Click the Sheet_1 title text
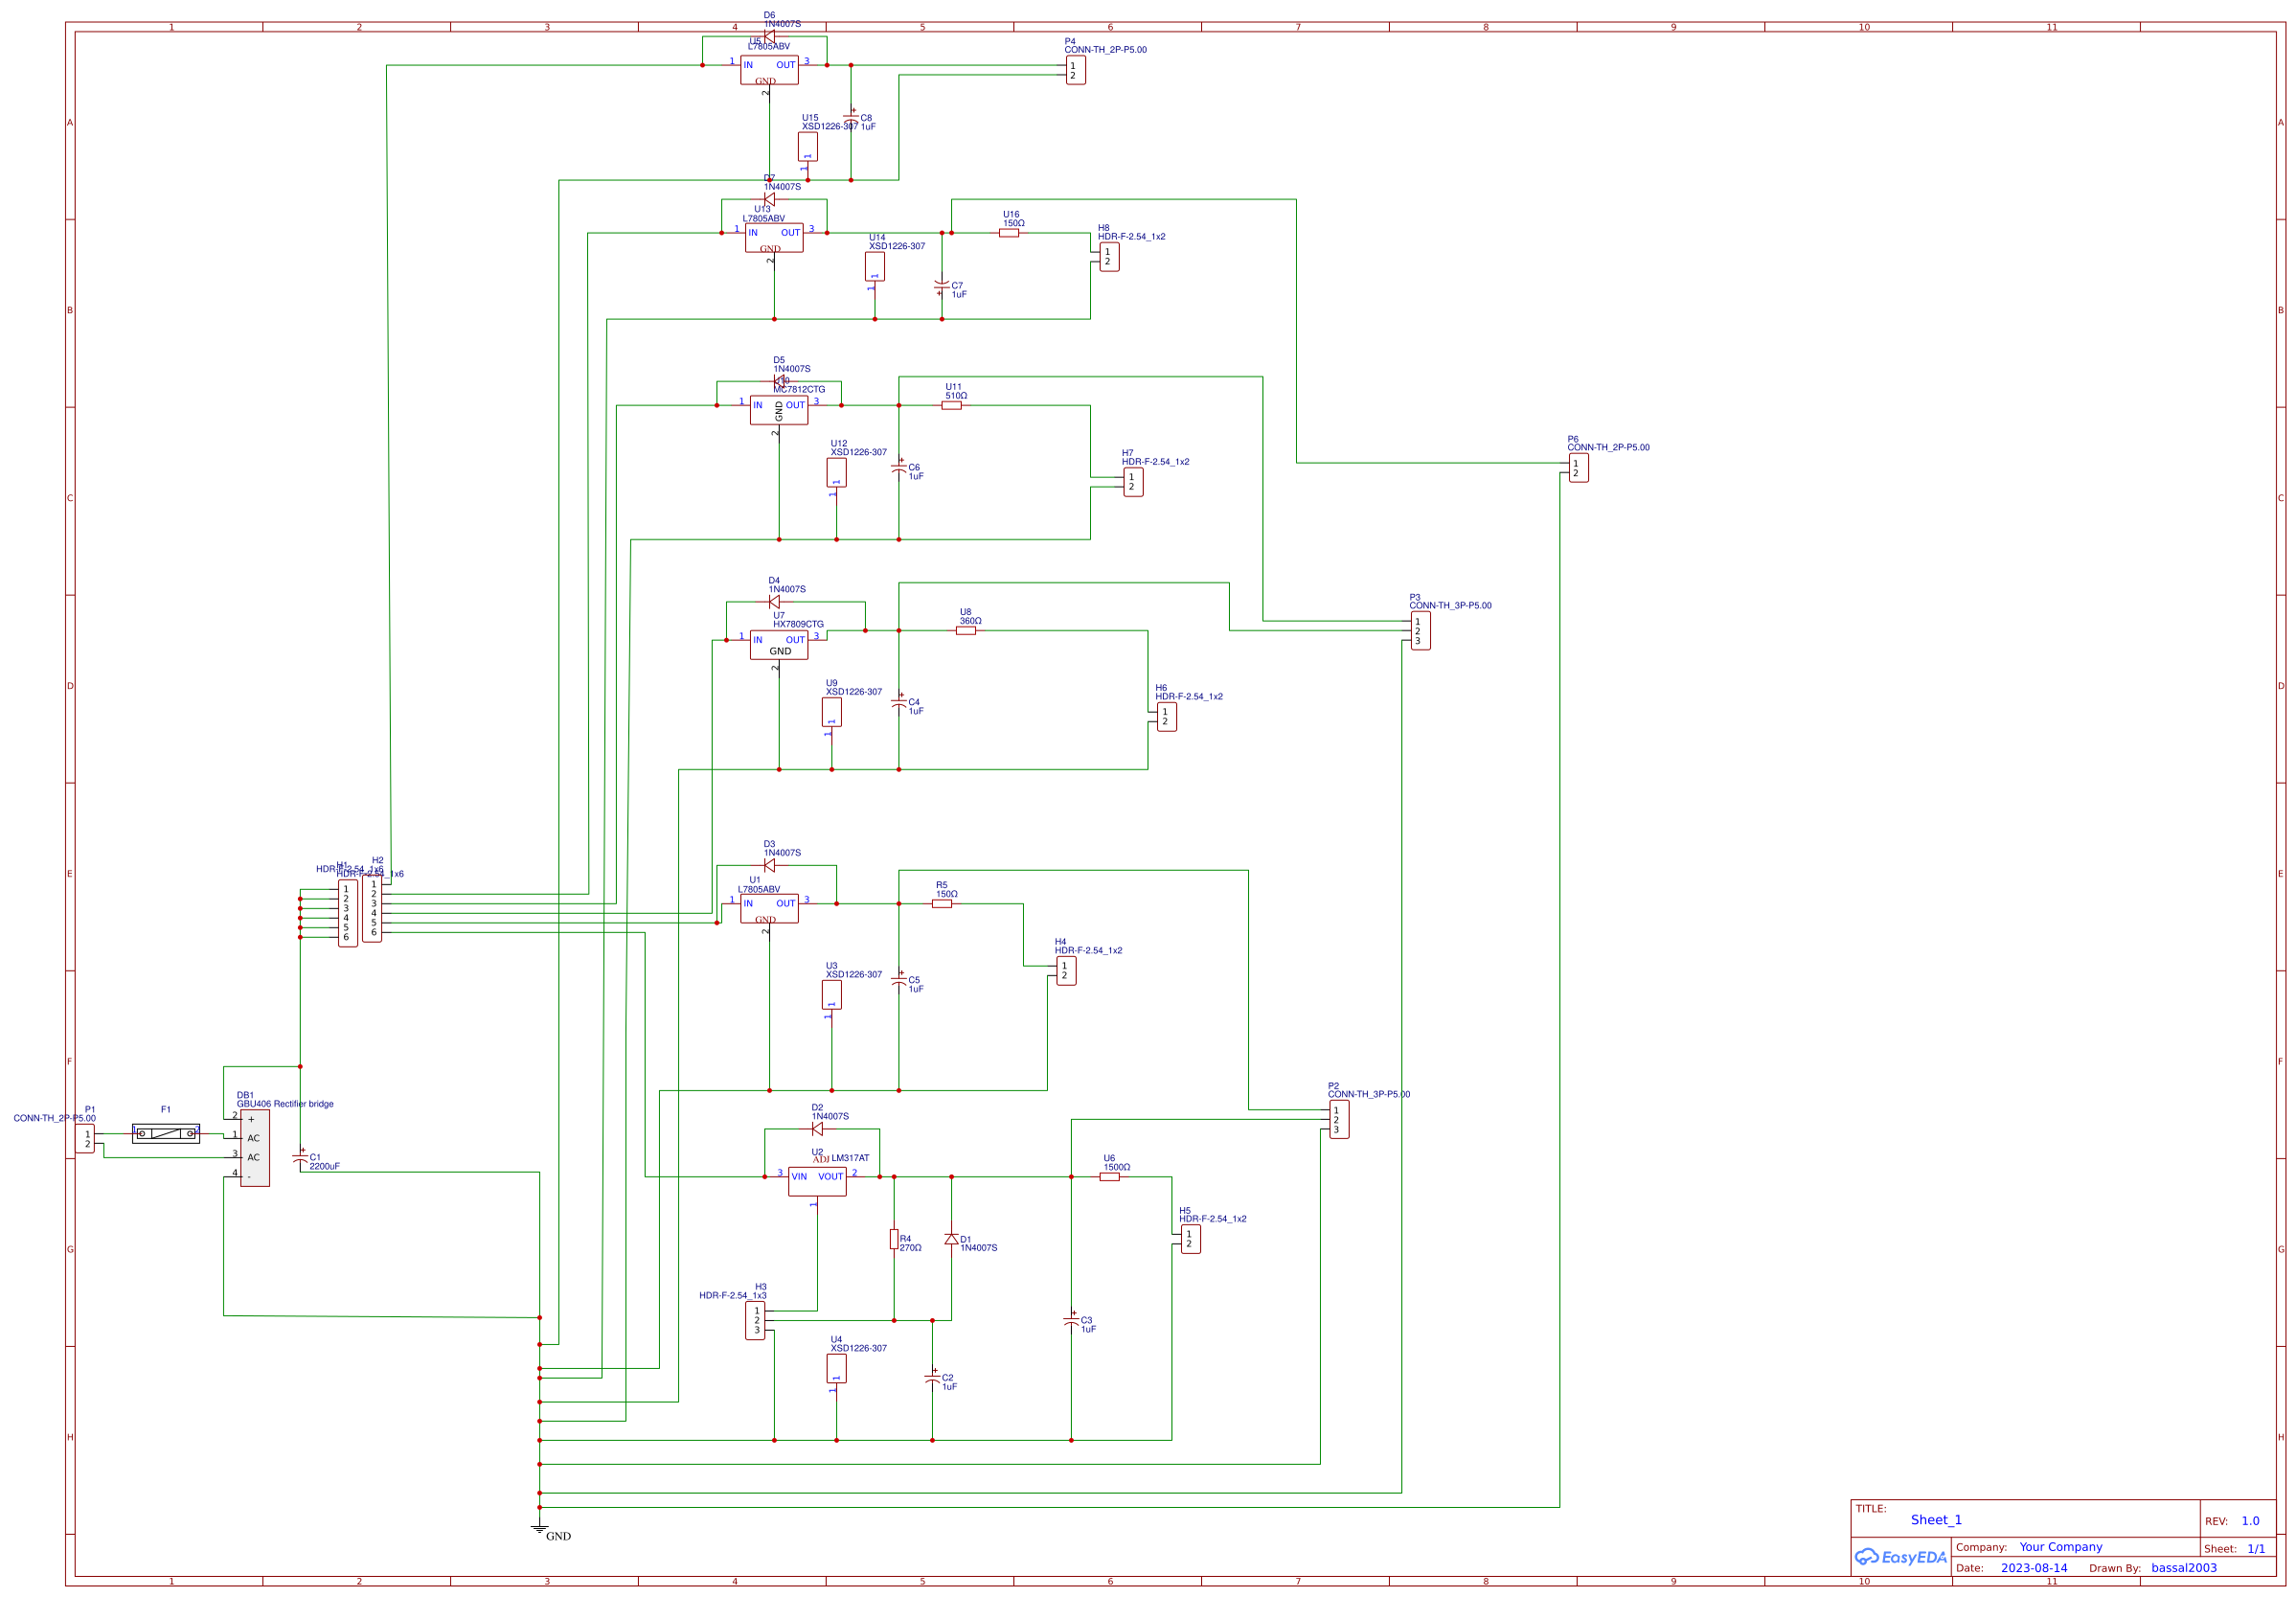2296x1597 pixels. click(1937, 1519)
